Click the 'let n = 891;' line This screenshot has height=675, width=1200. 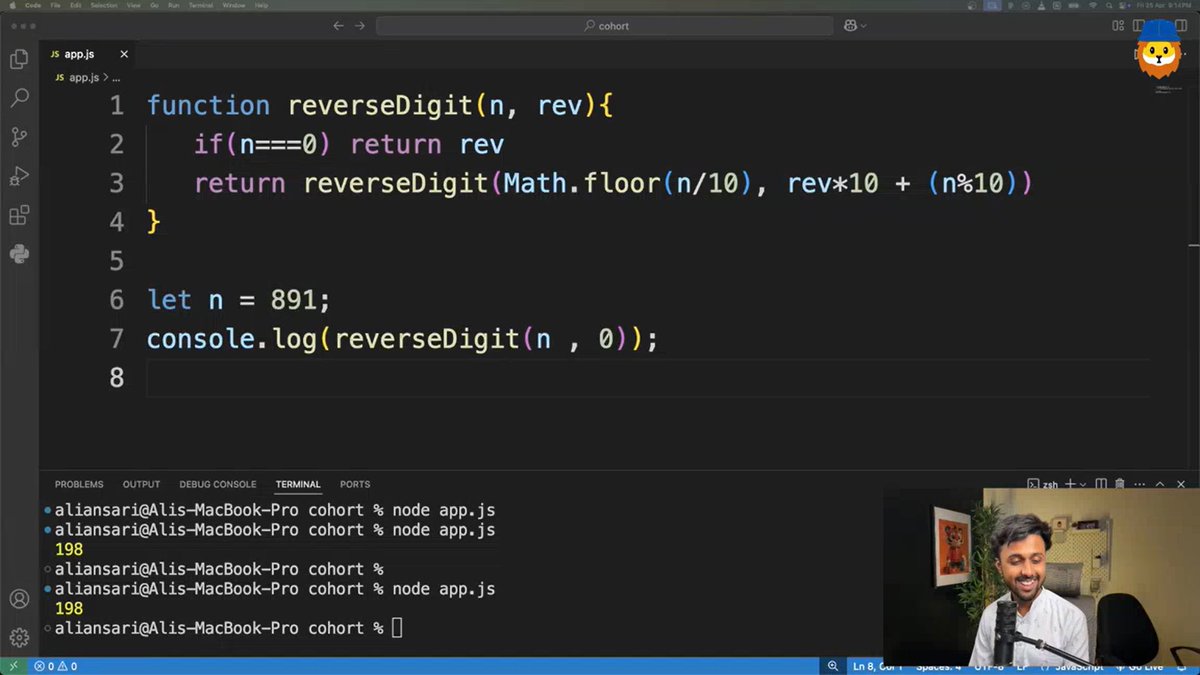tap(238, 299)
